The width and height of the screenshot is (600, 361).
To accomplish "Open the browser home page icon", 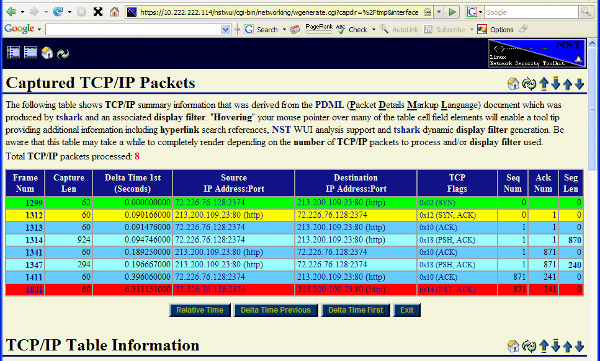I will coord(114,12).
